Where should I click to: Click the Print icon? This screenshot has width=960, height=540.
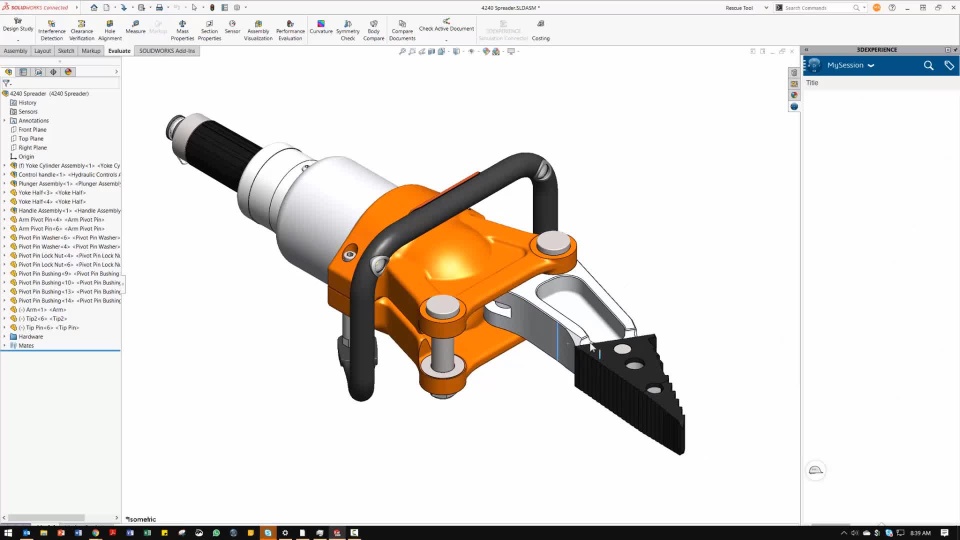click(x=159, y=7)
